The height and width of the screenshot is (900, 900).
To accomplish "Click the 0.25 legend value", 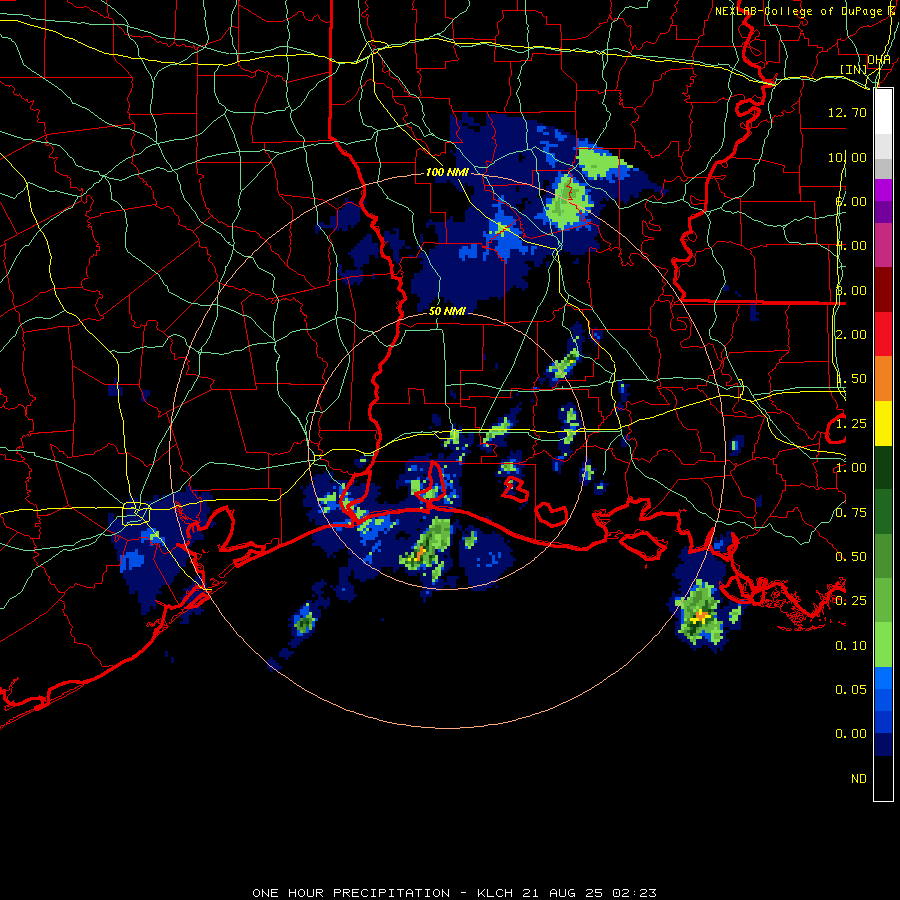I will click(851, 601).
